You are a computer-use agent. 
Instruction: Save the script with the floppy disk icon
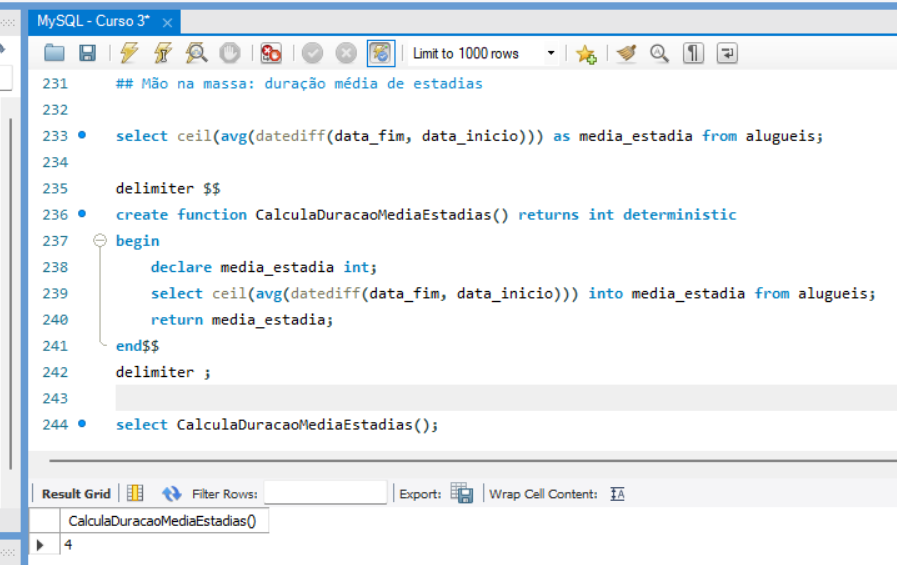87,53
